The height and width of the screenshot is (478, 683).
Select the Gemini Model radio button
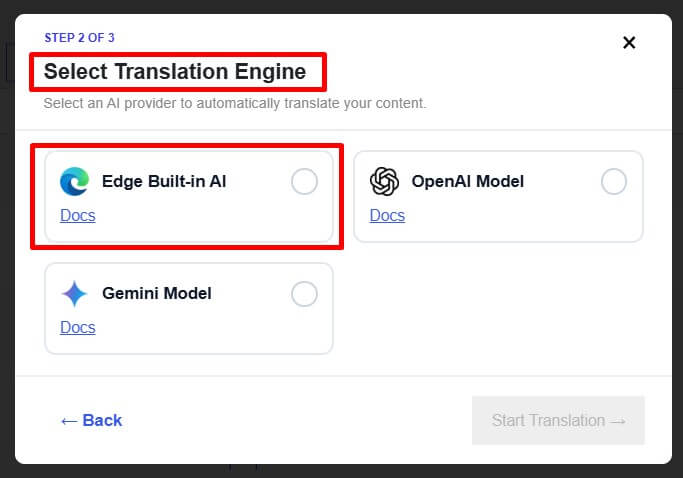[304, 294]
